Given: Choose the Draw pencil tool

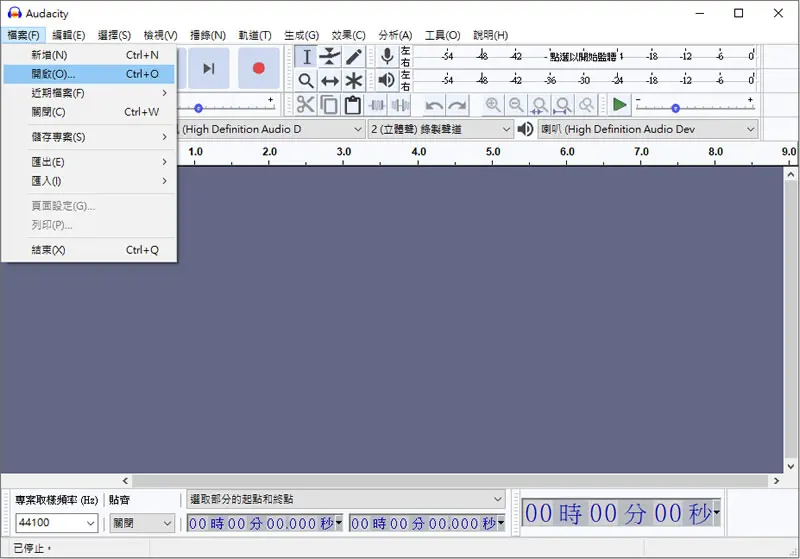Looking at the screenshot, I should 354,57.
